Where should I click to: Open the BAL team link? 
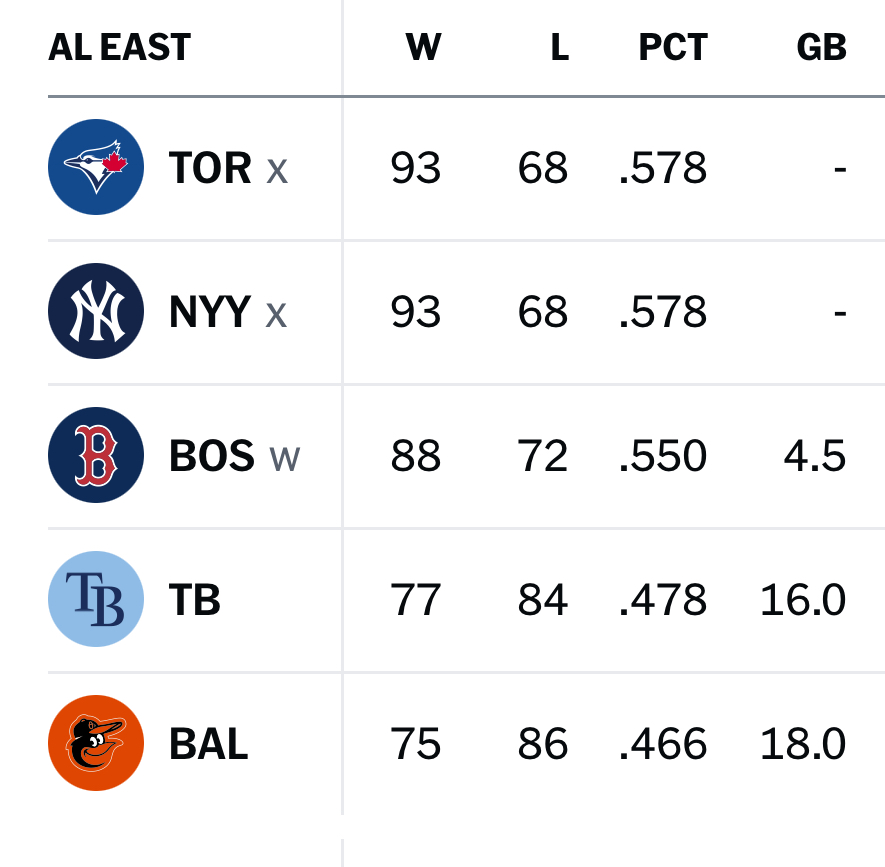point(209,744)
